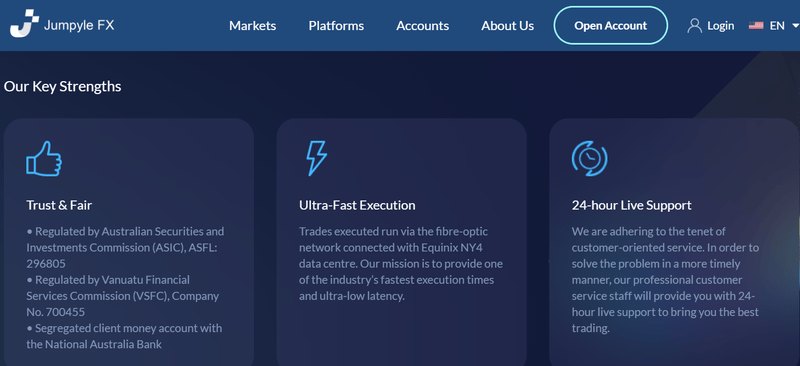Click the thumbs-up Trust & Fair icon
The height and width of the screenshot is (366, 800).
click(x=44, y=159)
